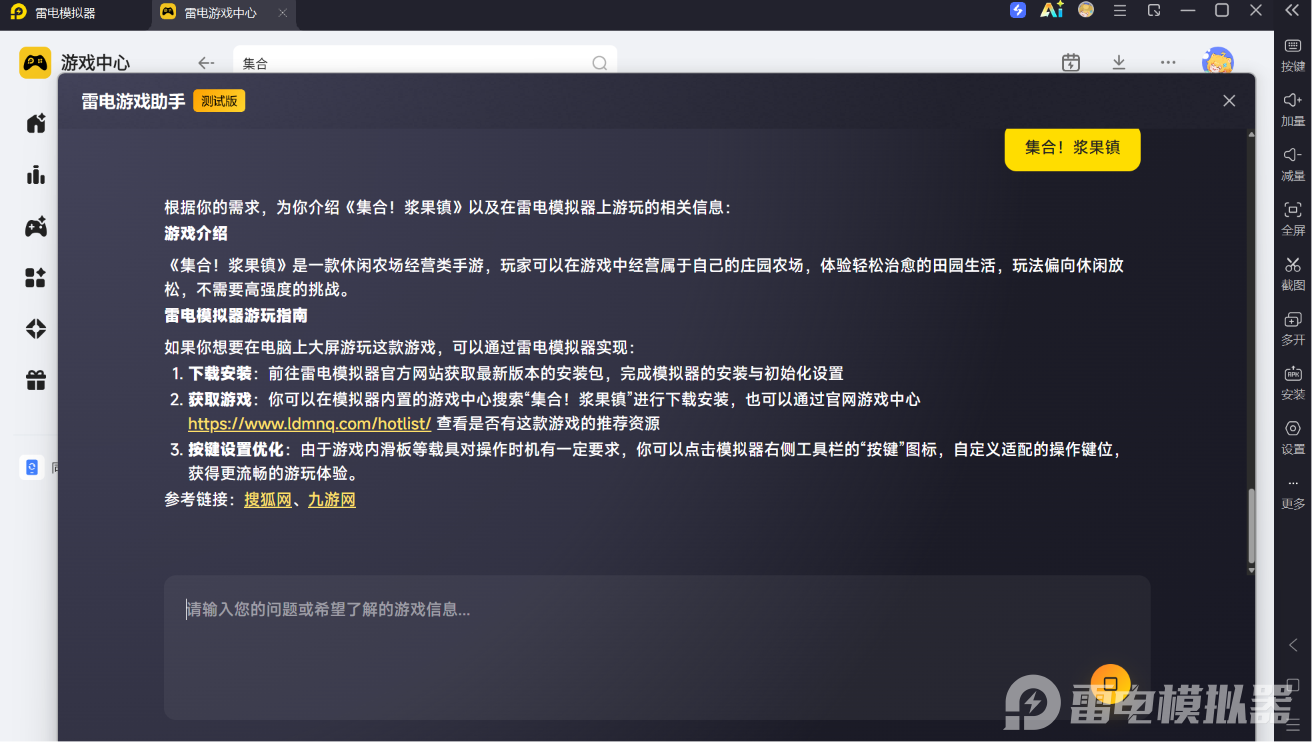Viewport: 1312px width, 742px height.
Task: Click the blue lightning icon in title bar
Action: point(1018,10)
